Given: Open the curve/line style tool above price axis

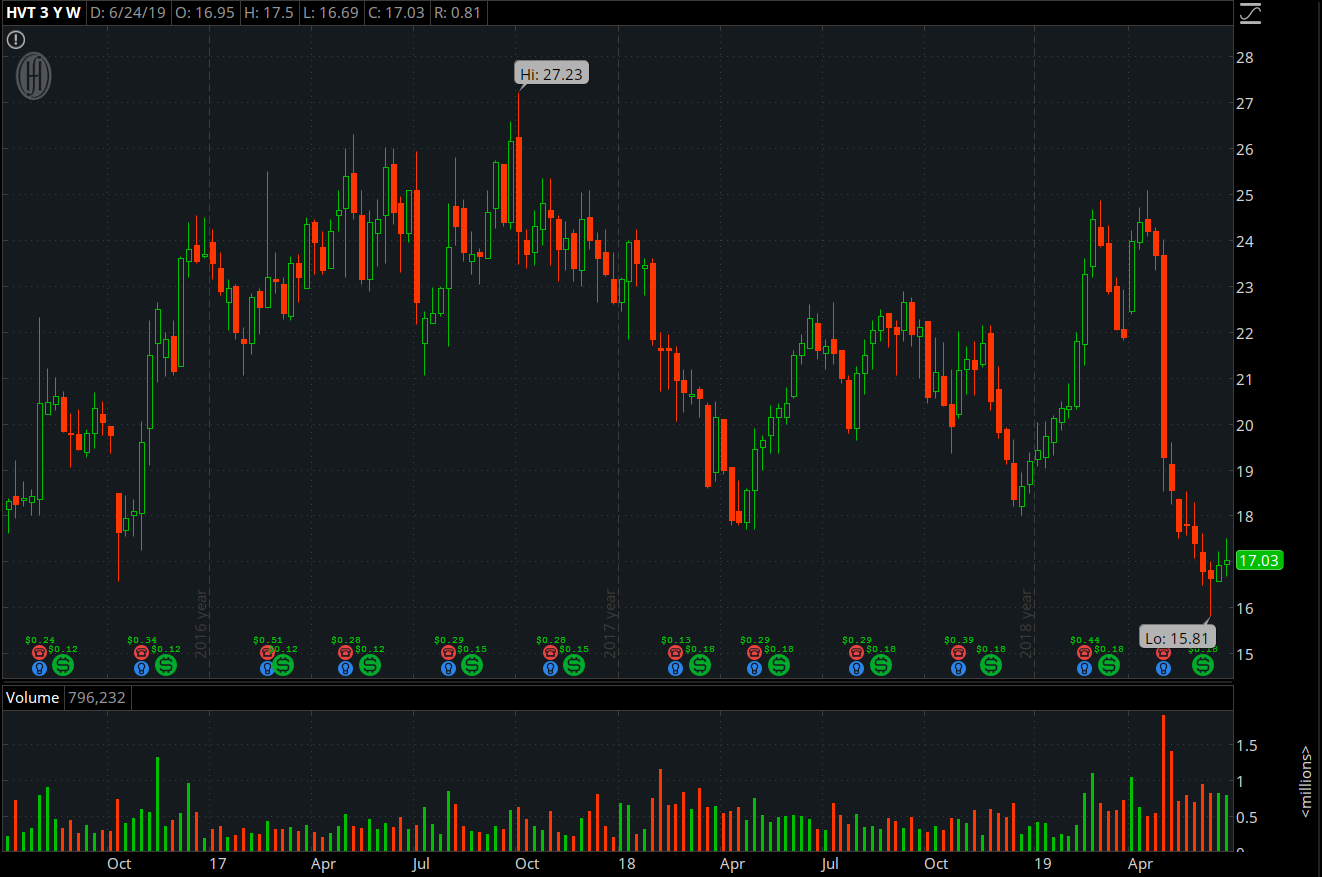Looking at the screenshot, I should [x=1249, y=13].
